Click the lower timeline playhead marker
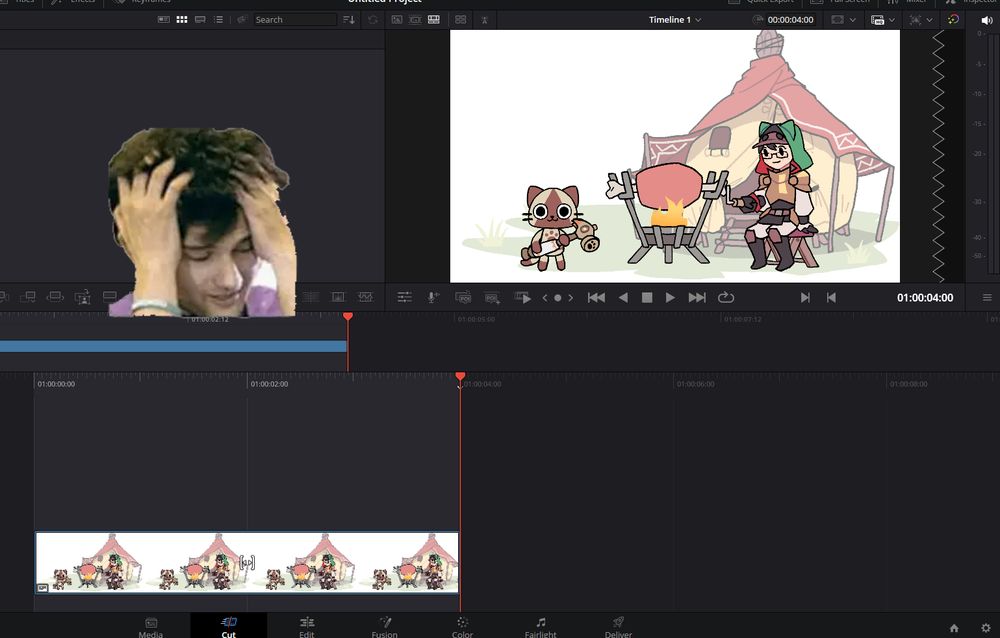 460,376
